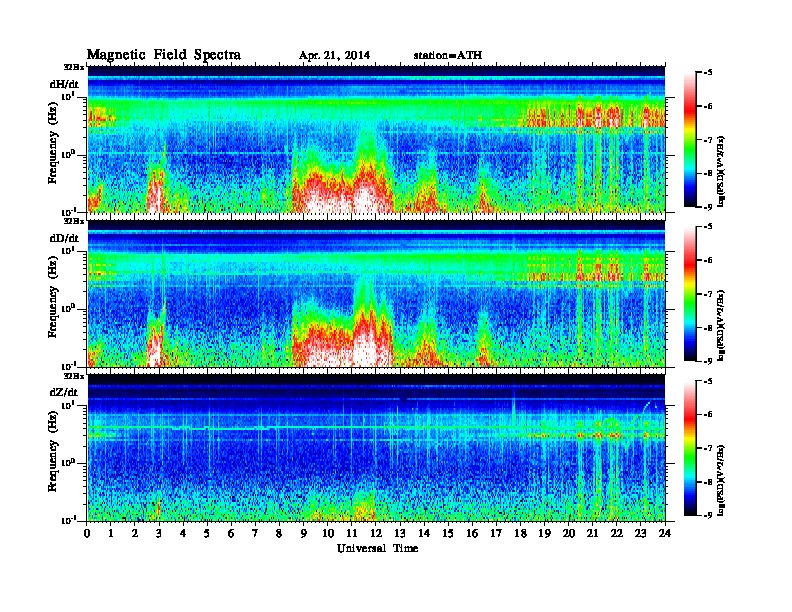This screenshot has height=612, width=792.
Task: Click hour "19" on the Universal Time axis
Action: tap(544, 533)
